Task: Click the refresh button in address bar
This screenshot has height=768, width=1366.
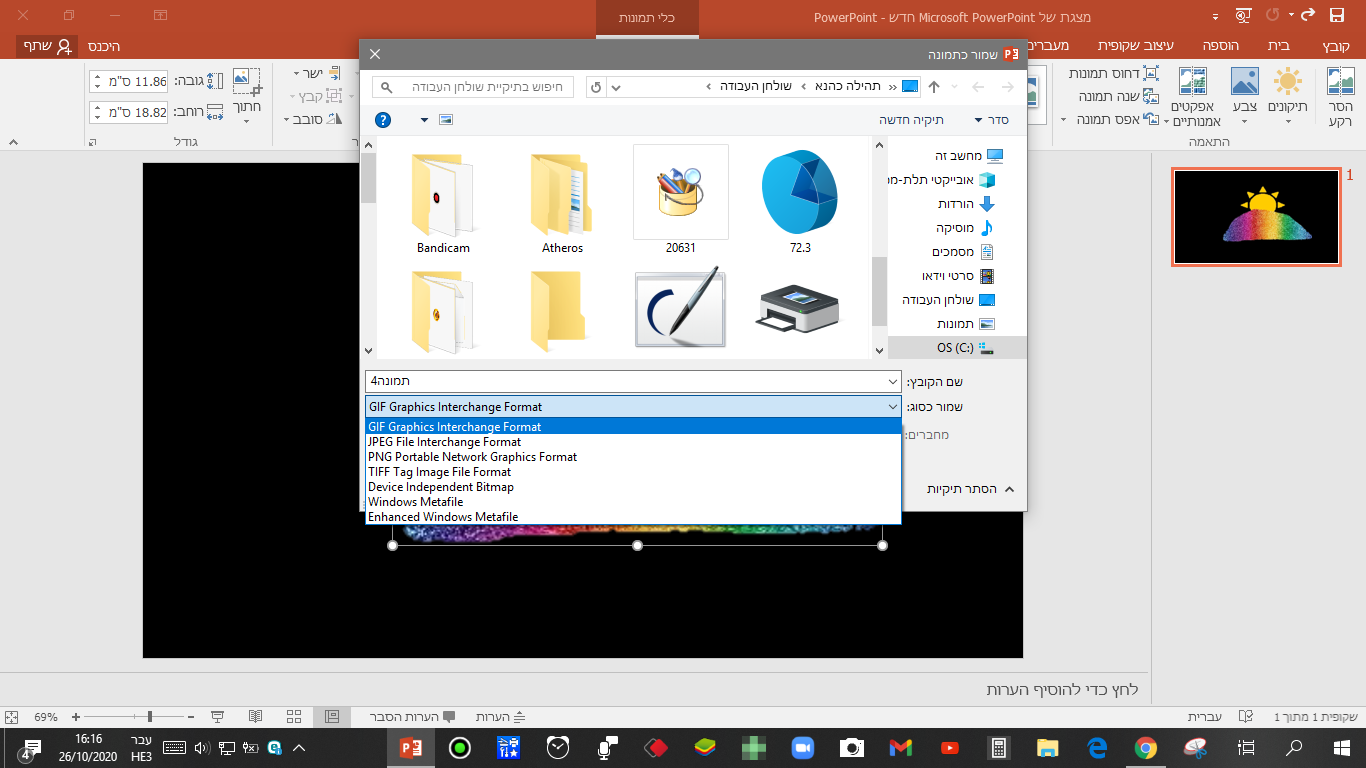Action: (x=596, y=87)
